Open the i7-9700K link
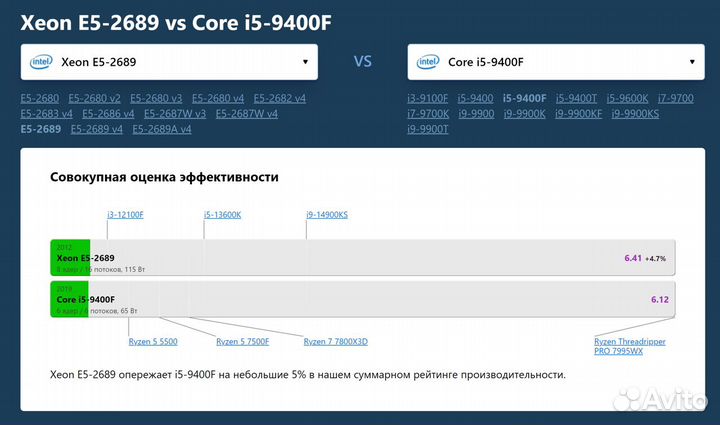Screen dimensions: 720x425 pyautogui.click(x=428, y=114)
